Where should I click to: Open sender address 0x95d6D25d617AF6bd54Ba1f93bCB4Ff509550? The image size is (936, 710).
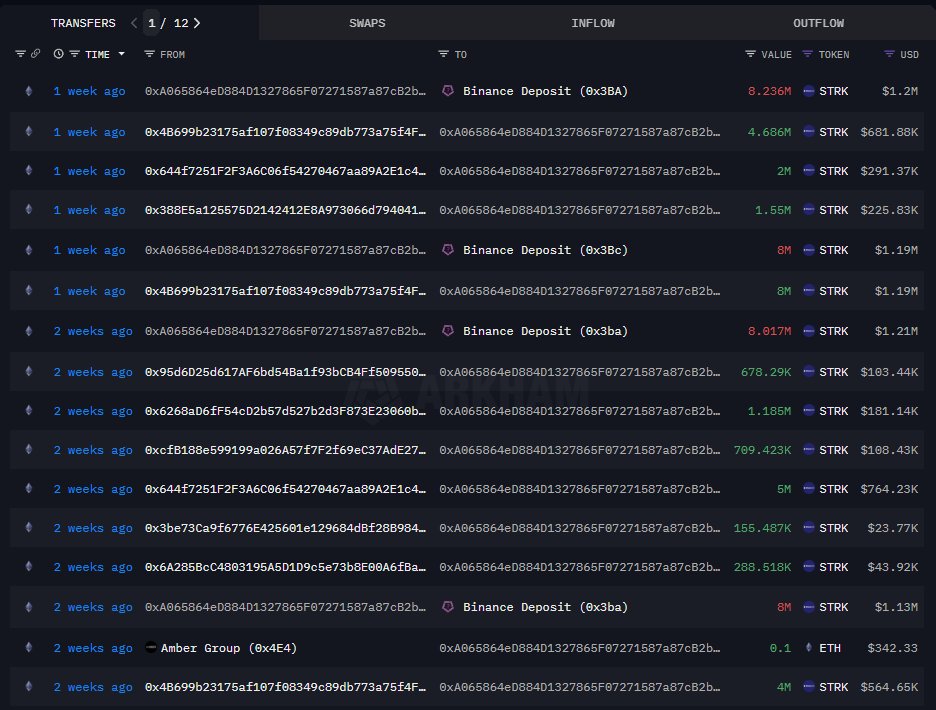(285, 371)
